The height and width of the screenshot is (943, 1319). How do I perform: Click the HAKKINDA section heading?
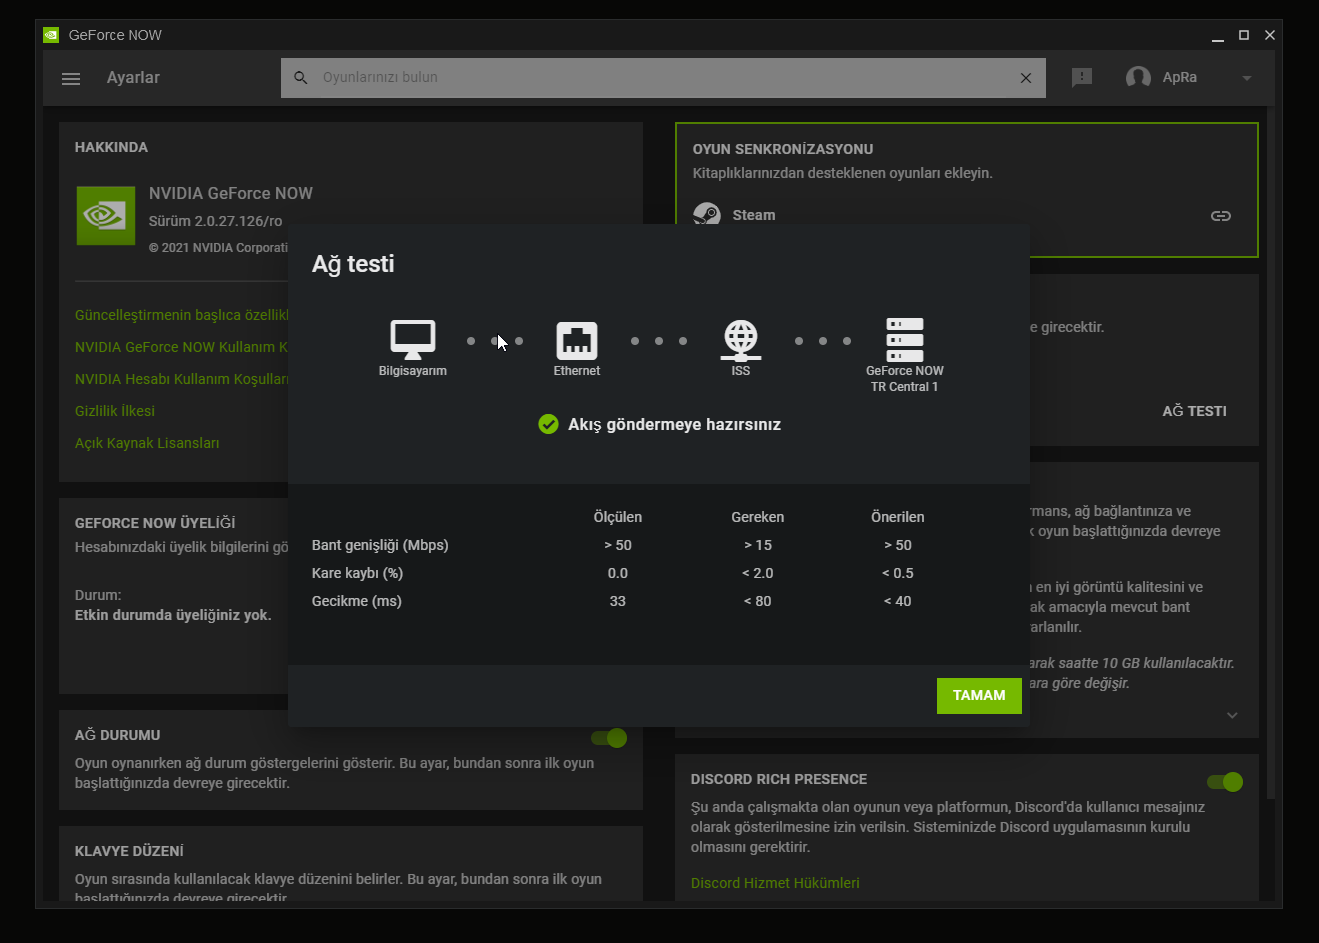coord(111,147)
